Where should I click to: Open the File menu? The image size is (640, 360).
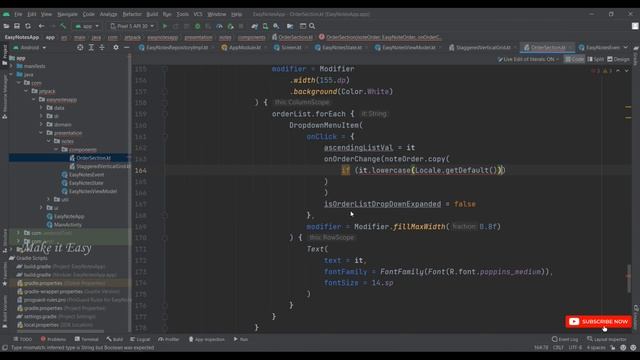[18, 14]
